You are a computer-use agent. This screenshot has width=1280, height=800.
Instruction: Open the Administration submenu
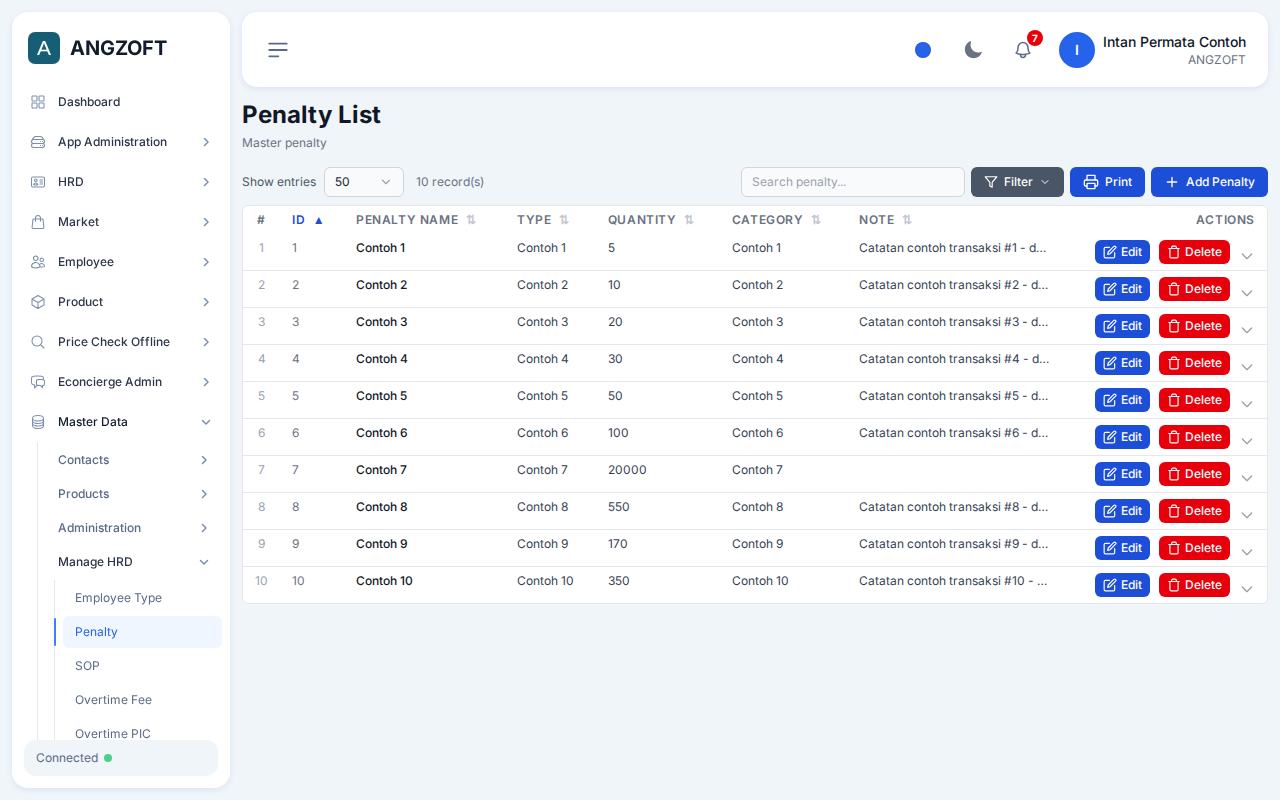[x=133, y=528]
